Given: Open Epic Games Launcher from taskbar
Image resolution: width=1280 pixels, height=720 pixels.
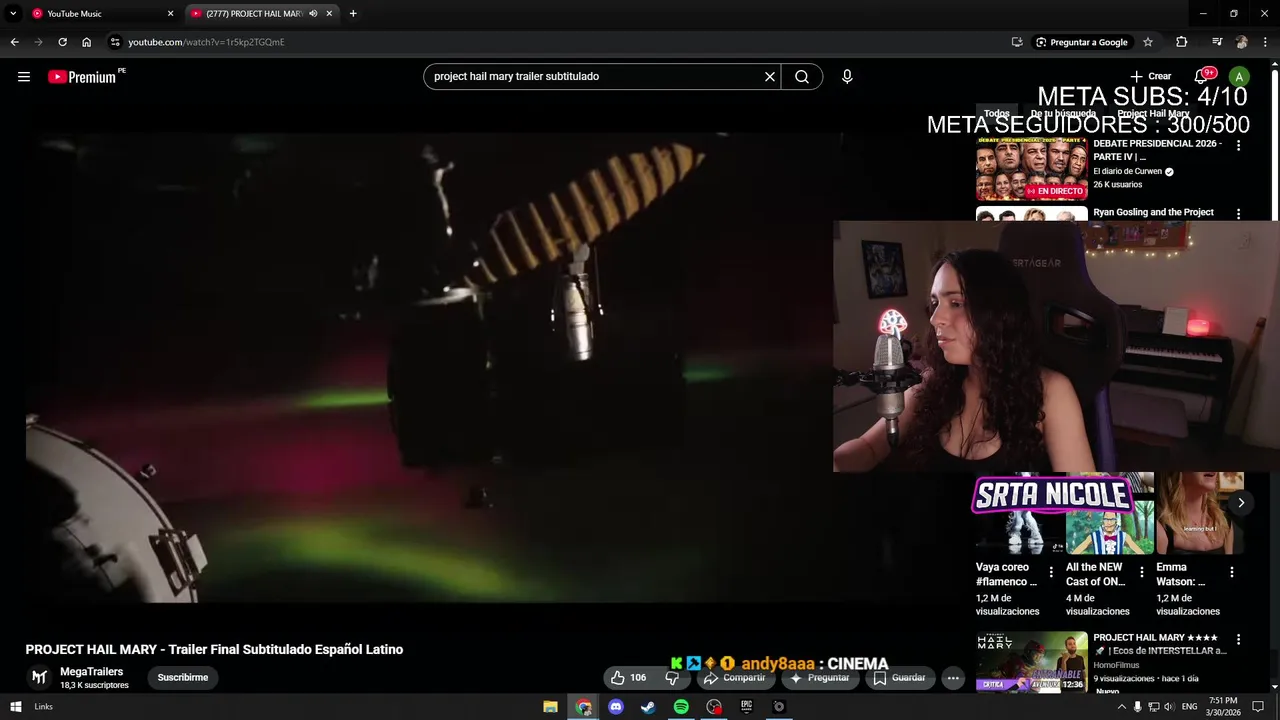Looking at the screenshot, I should coord(746,706).
